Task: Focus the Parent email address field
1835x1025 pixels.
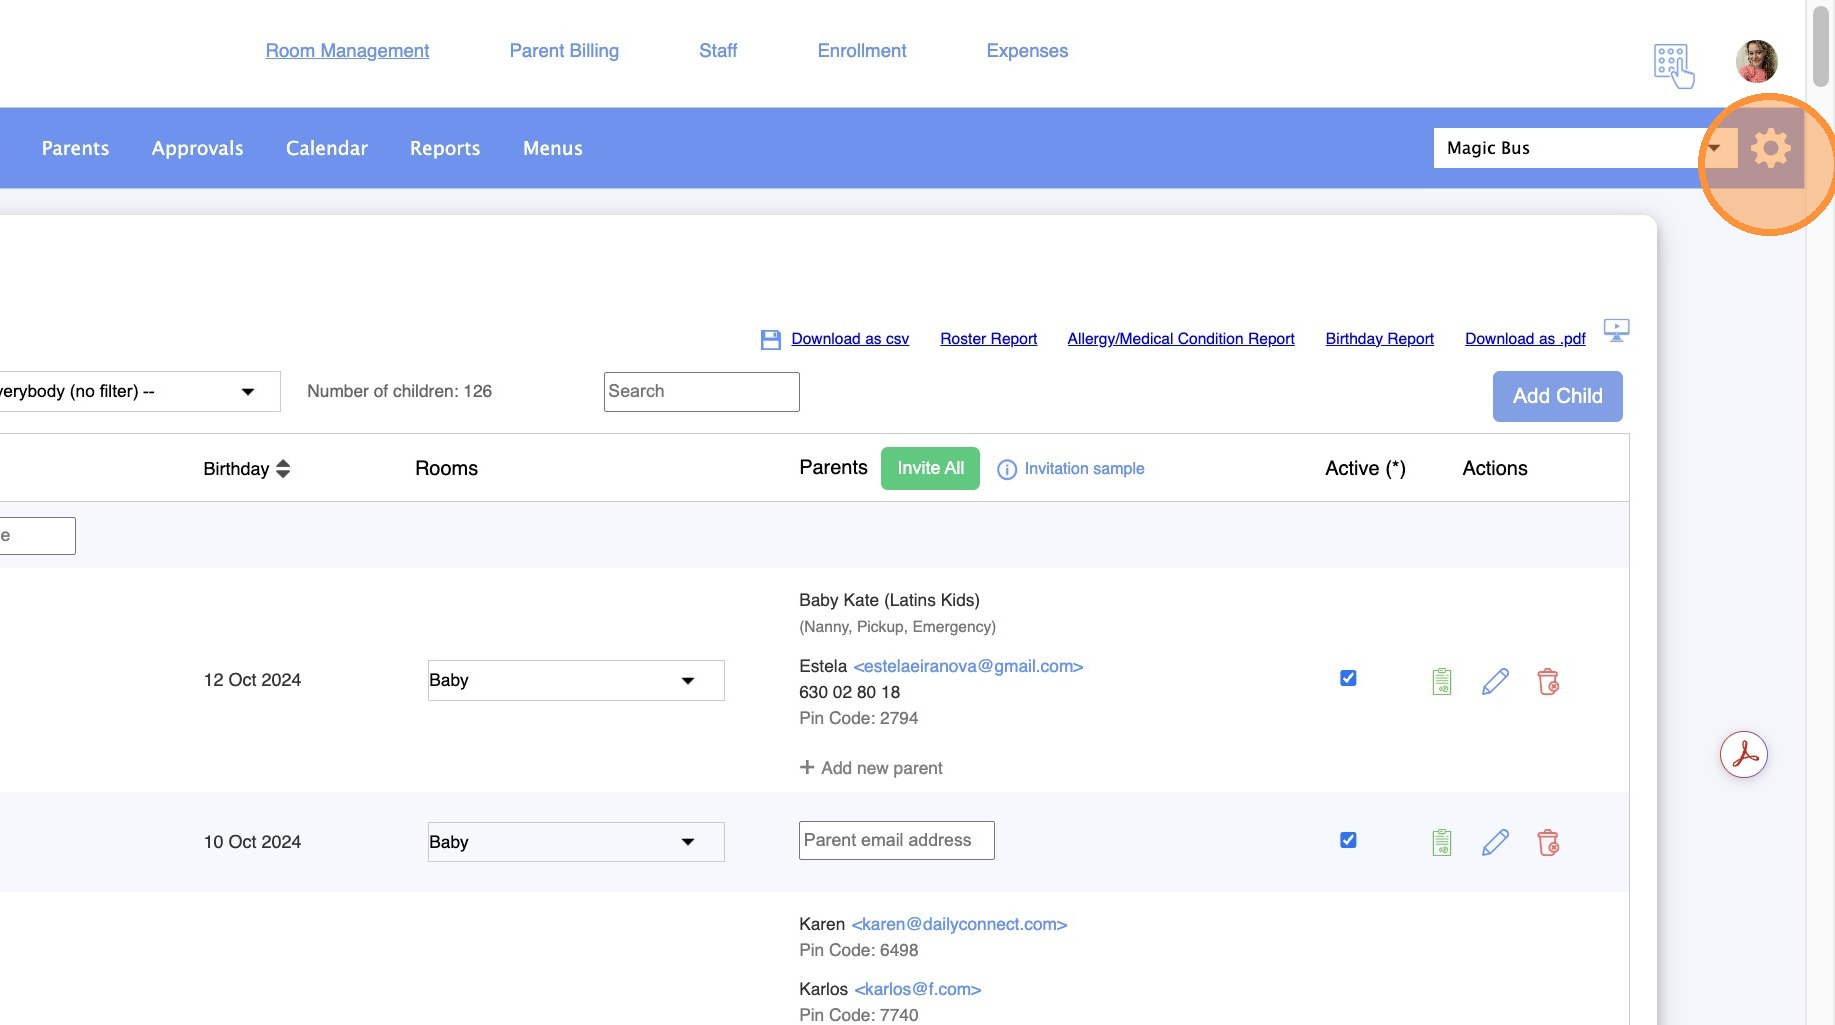Action: [x=896, y=840]
